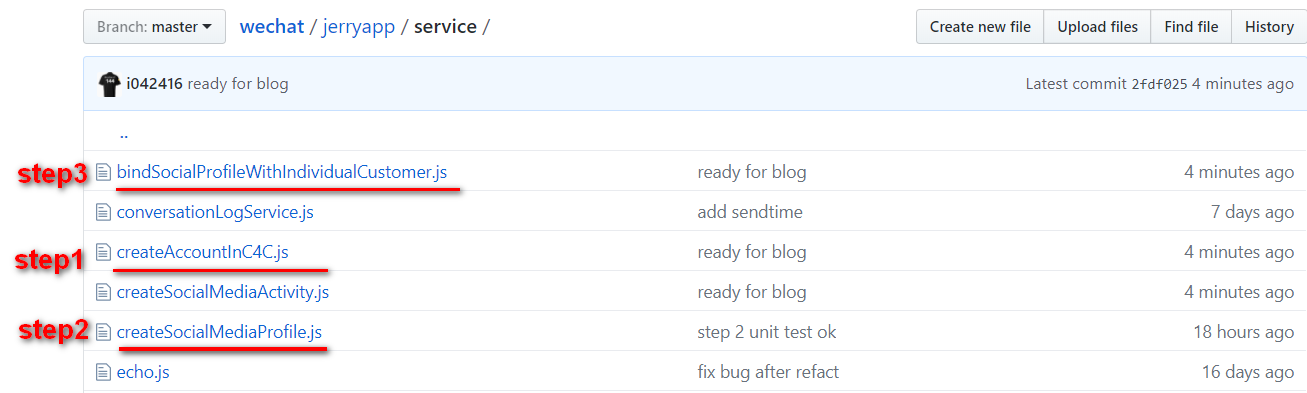The height and width of the screenshot is (393, 1307).
Task: Click the file icon beside bindSocialProfileWithIndividualCustomer.js
Action: 102,172
